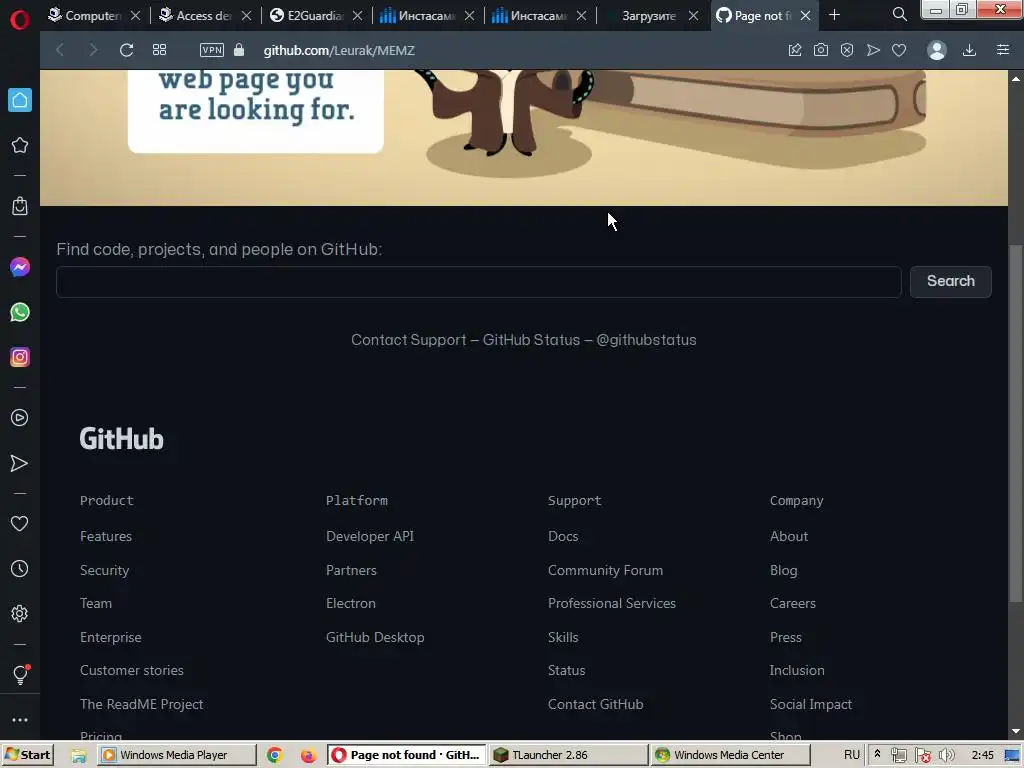This screenshot has height=768, width=1024.
Task: Click the scrollbar down arrow
Action: click(x=1016, y=732)
